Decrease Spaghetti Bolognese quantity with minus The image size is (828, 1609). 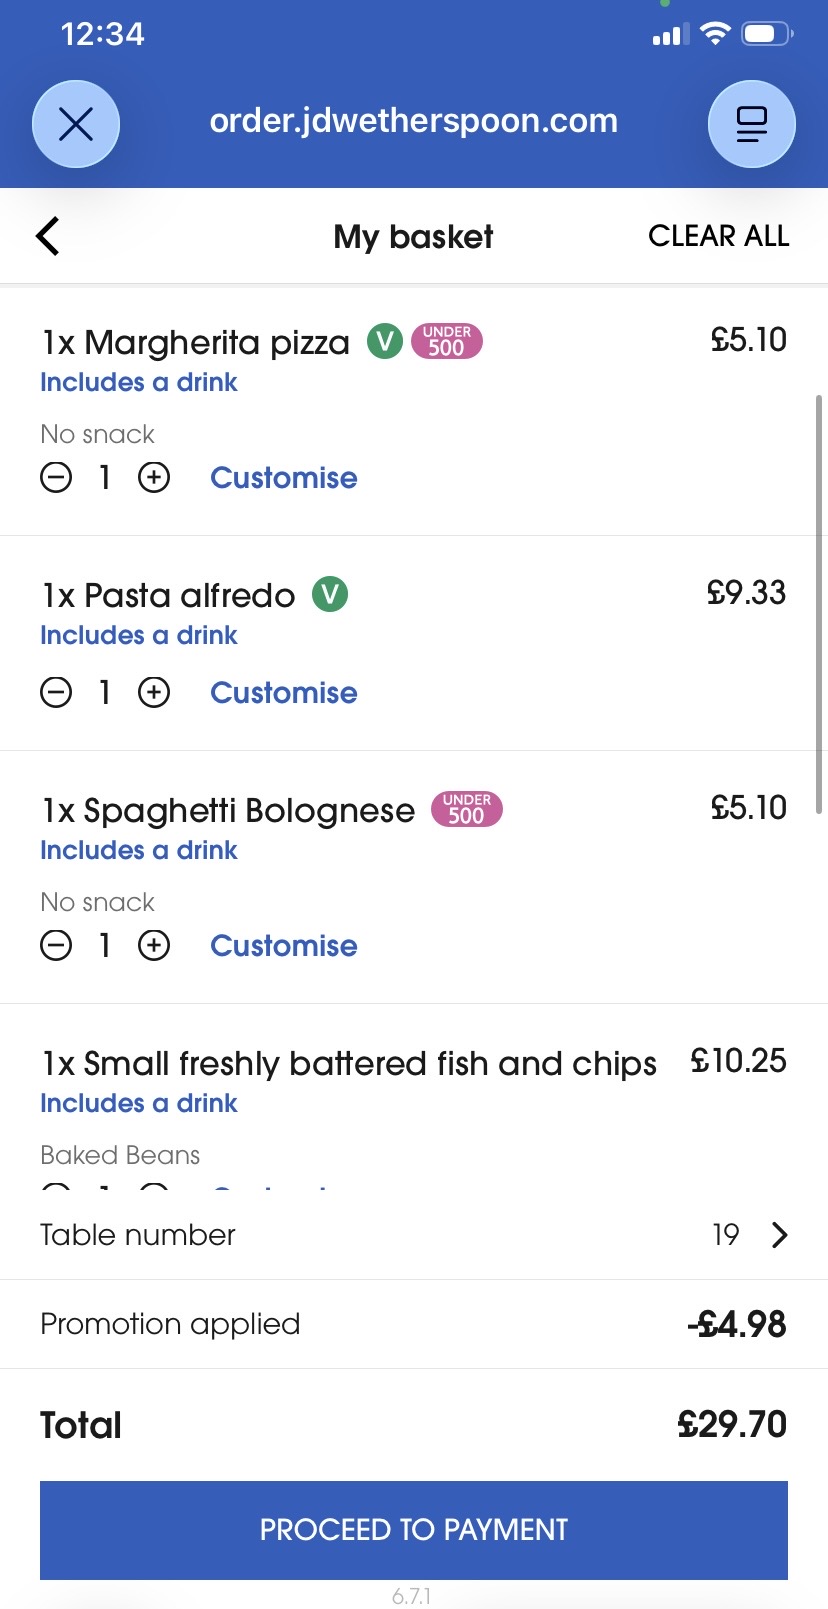click(x=56, y=946)
